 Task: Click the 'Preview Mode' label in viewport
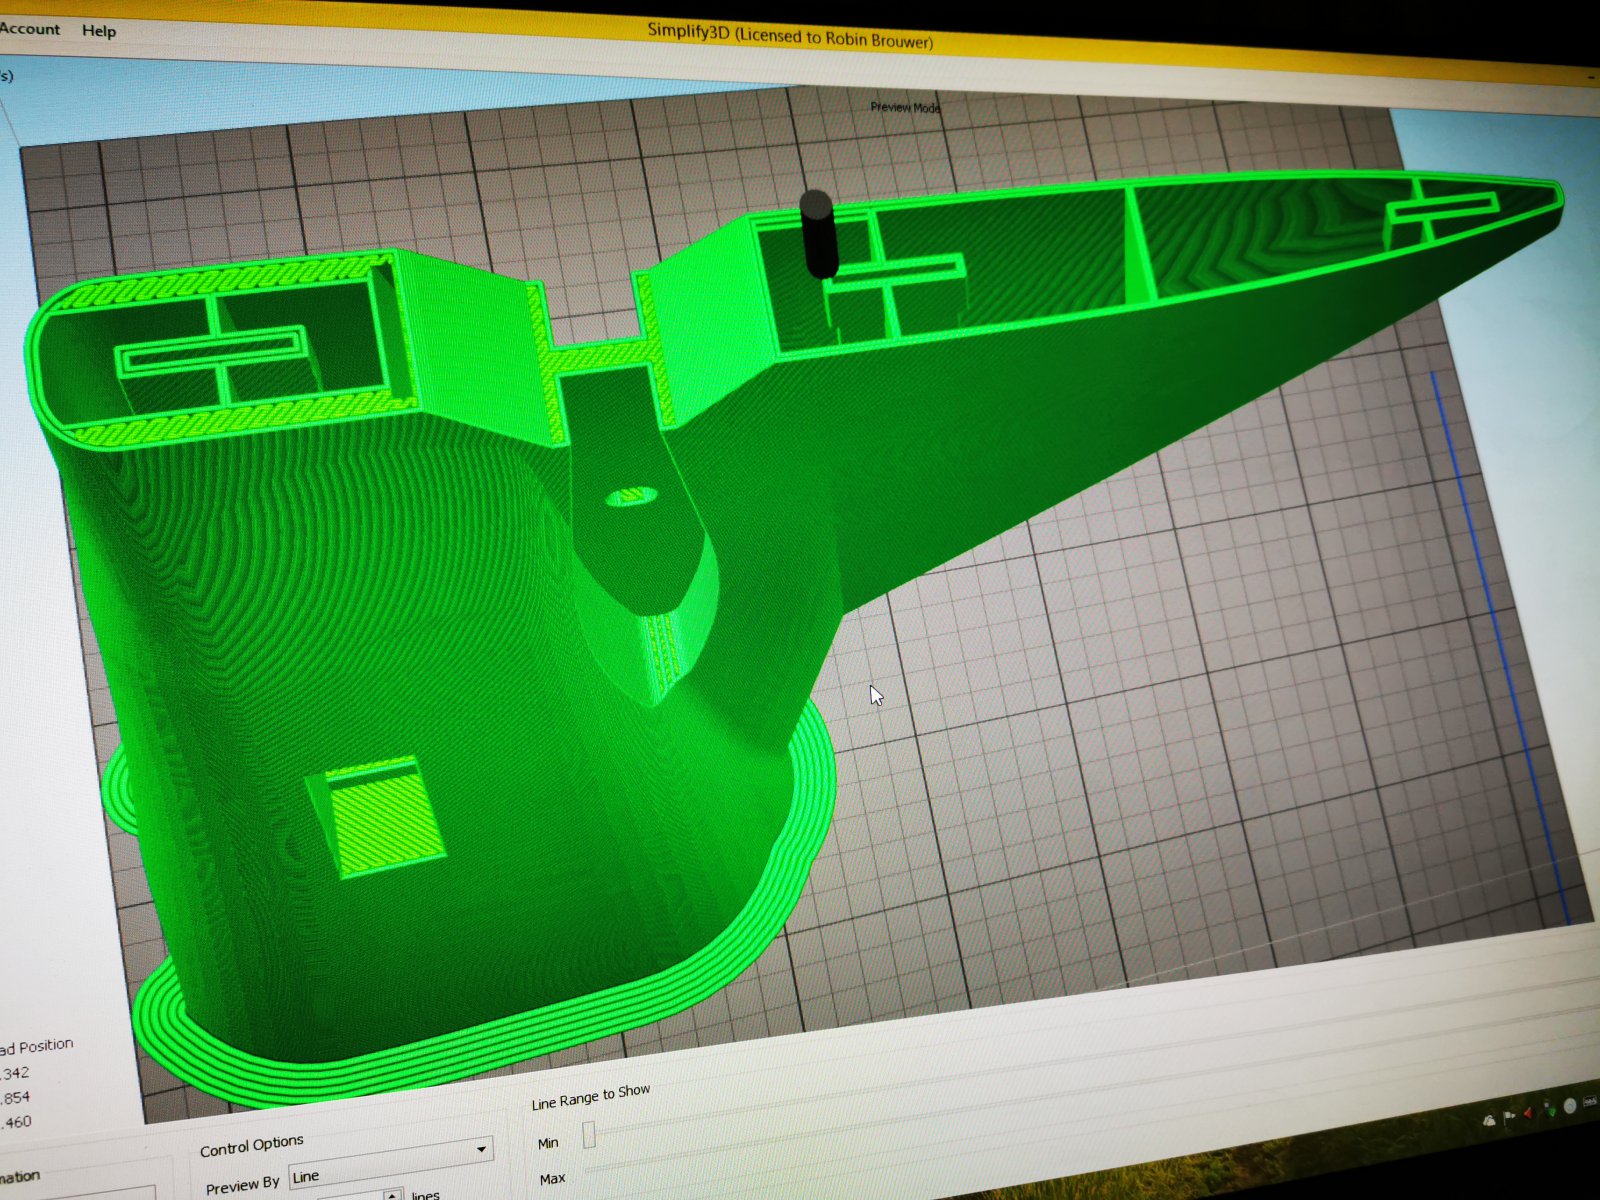click(905, 107)
